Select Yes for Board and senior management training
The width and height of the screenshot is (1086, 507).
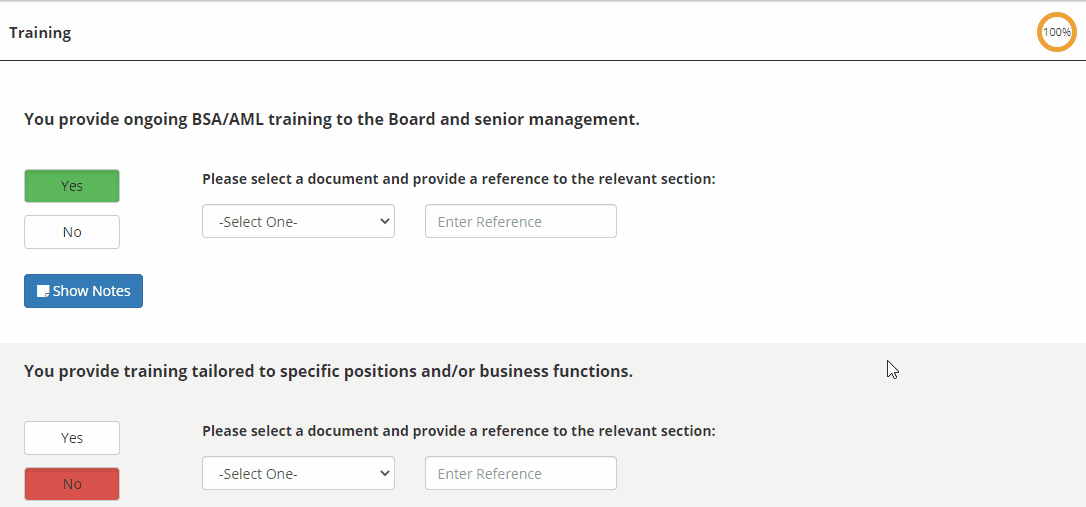click(72, 186)
